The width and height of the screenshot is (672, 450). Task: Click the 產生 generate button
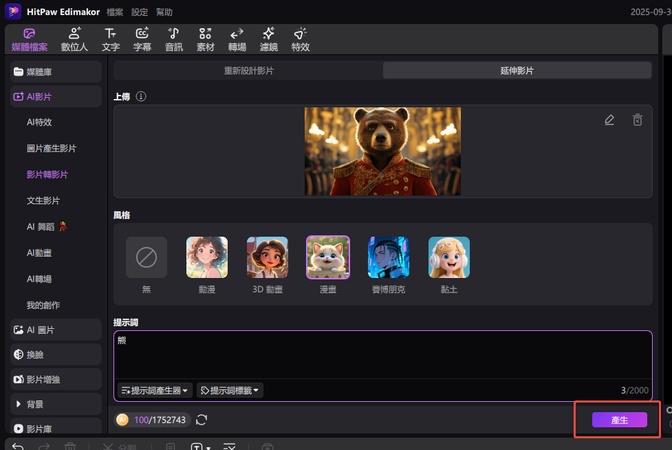(x=619, y=420)
